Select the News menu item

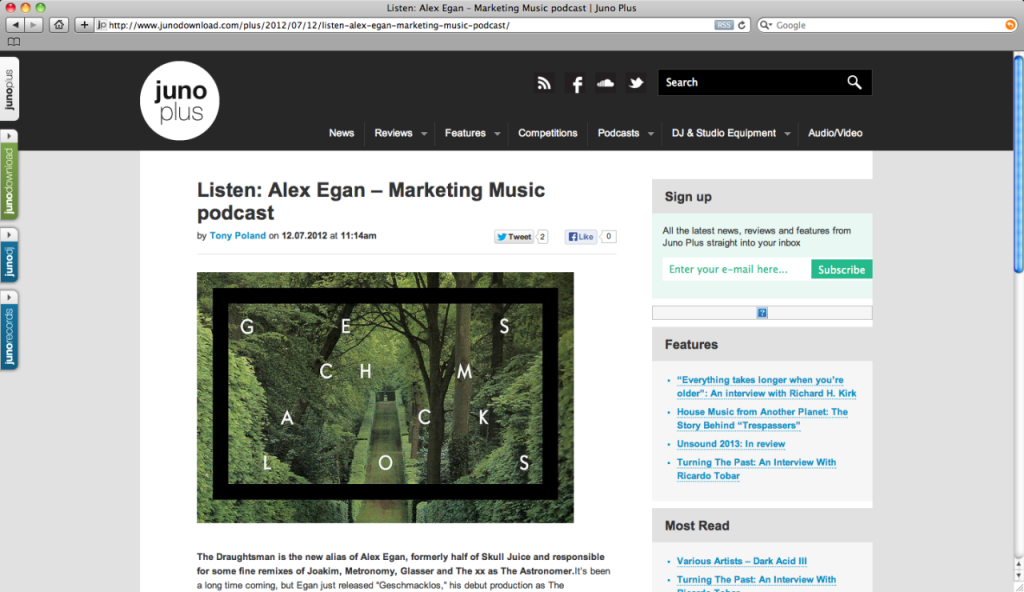[341, 133]
